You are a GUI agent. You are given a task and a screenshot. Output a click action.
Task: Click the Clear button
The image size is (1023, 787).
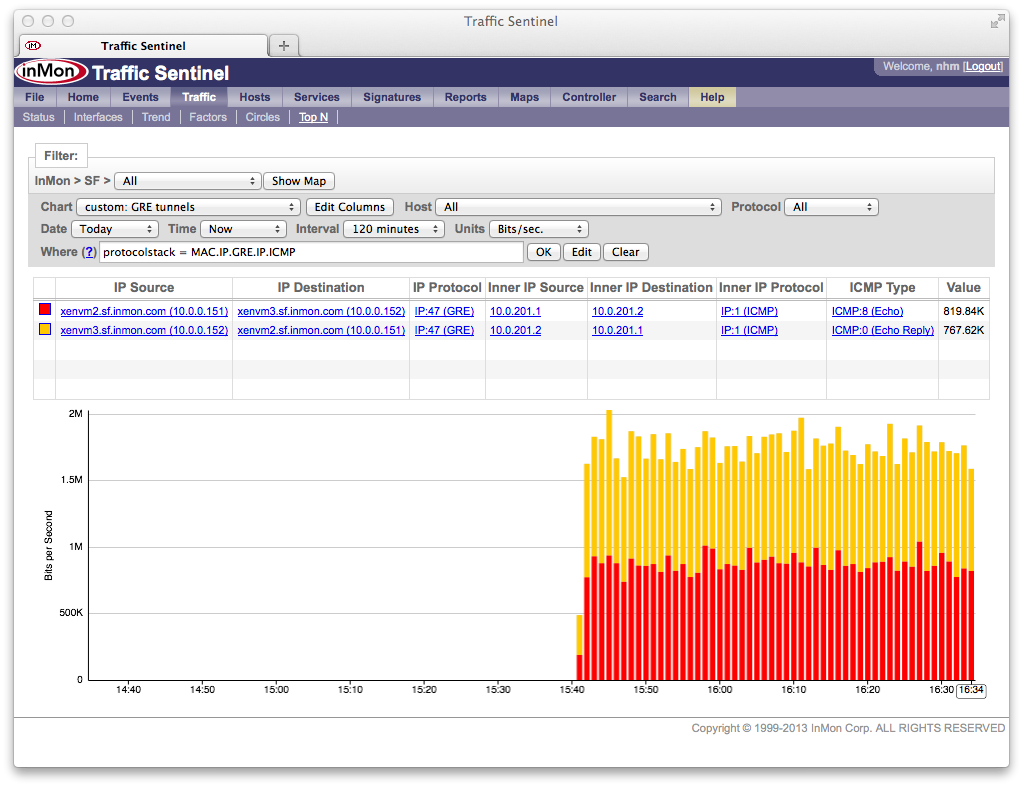coord(626,252)
